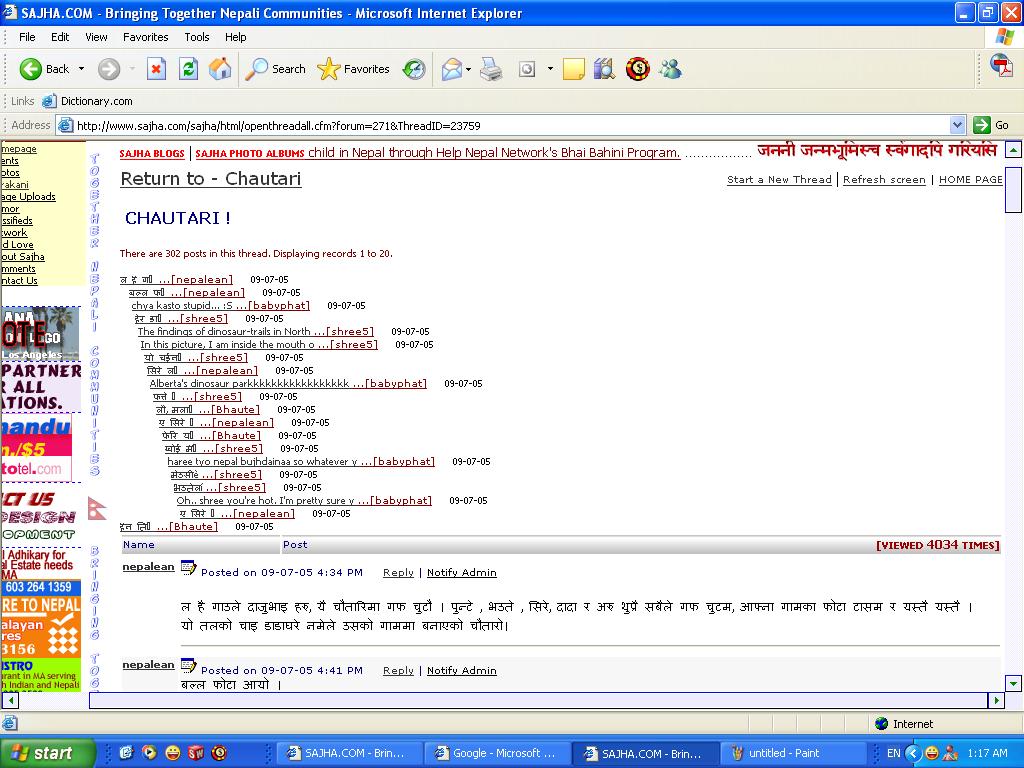
Task: Expand the Mail button dropdown arrow
Action: (469, 69)
